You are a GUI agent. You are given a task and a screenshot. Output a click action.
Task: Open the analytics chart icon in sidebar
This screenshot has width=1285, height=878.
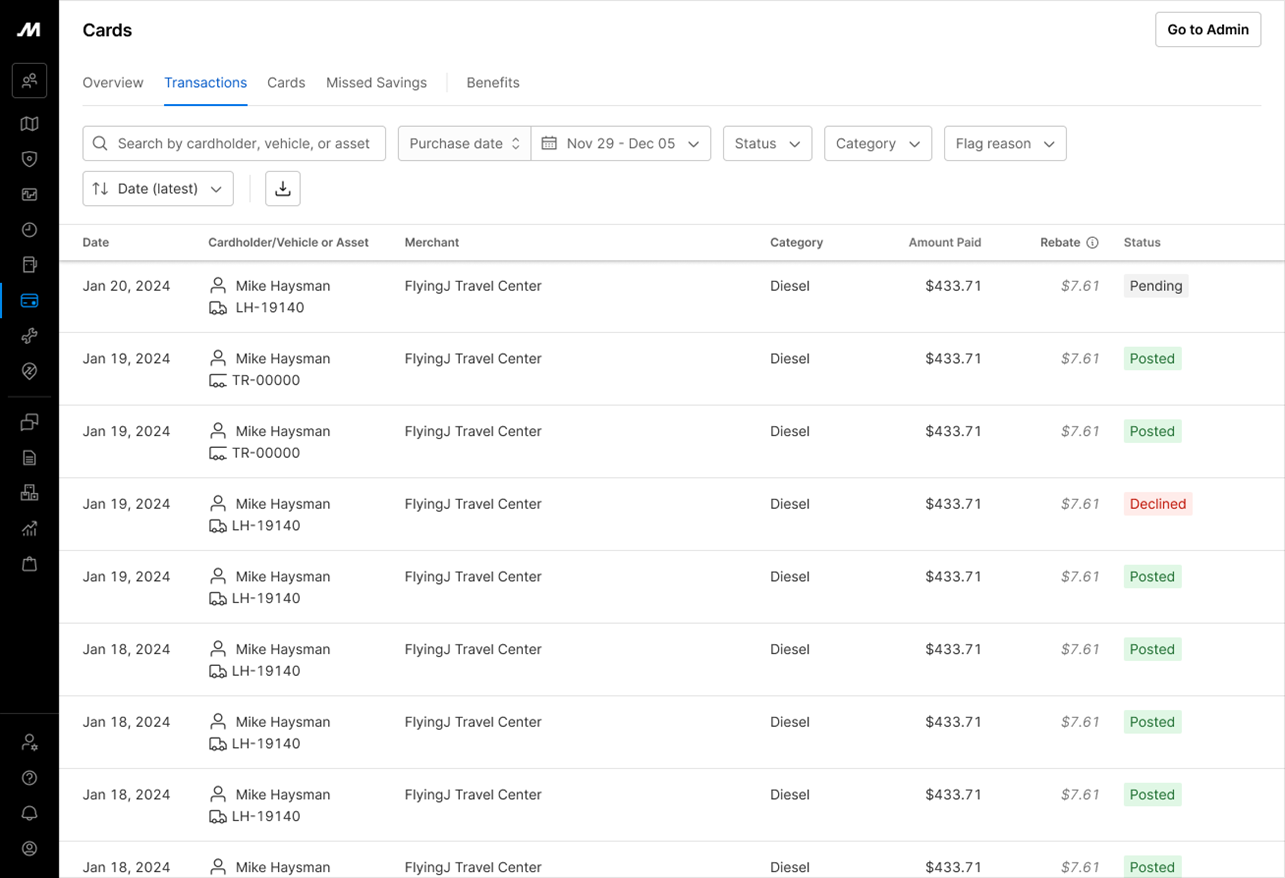coord(29,528)
